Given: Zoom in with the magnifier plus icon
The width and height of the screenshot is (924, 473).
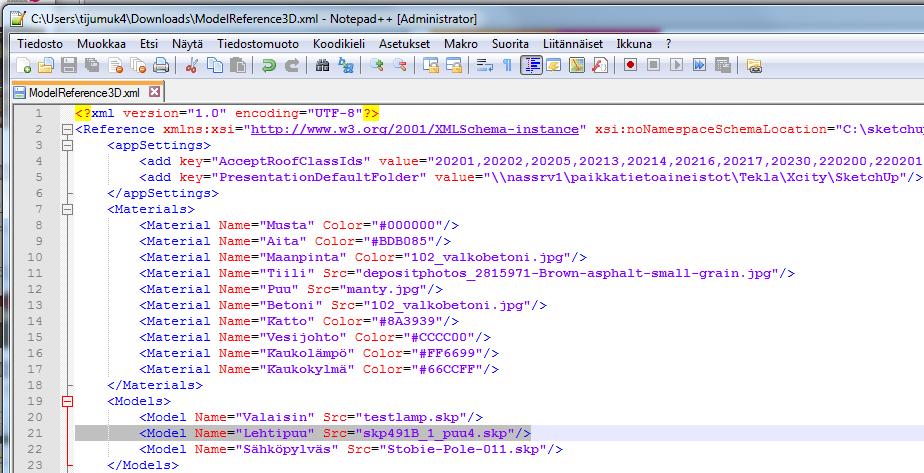Looking at the screenshot, I should tap(377, 65).
